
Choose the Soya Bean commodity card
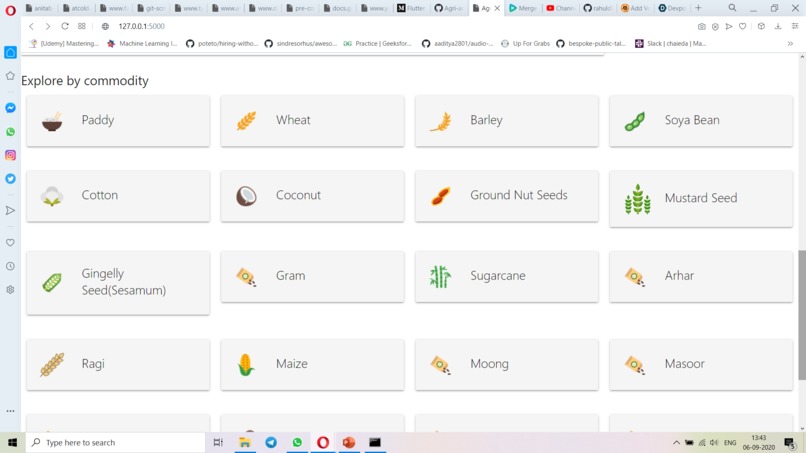(x=701, y=121)
